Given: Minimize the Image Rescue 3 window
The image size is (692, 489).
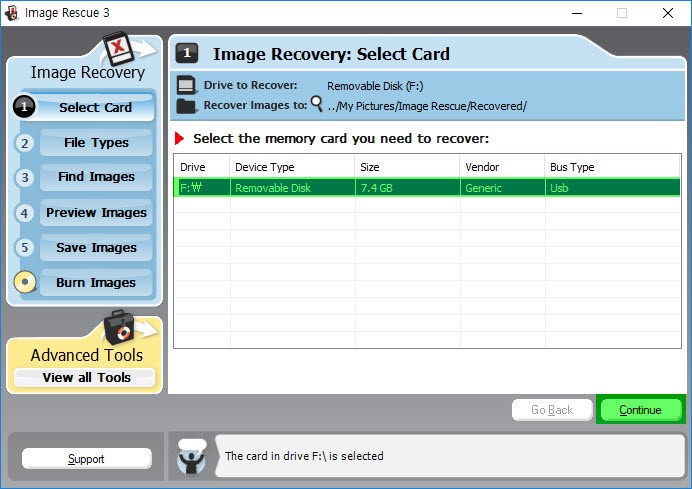Looking at the screenshot, I should pos(576,13).
